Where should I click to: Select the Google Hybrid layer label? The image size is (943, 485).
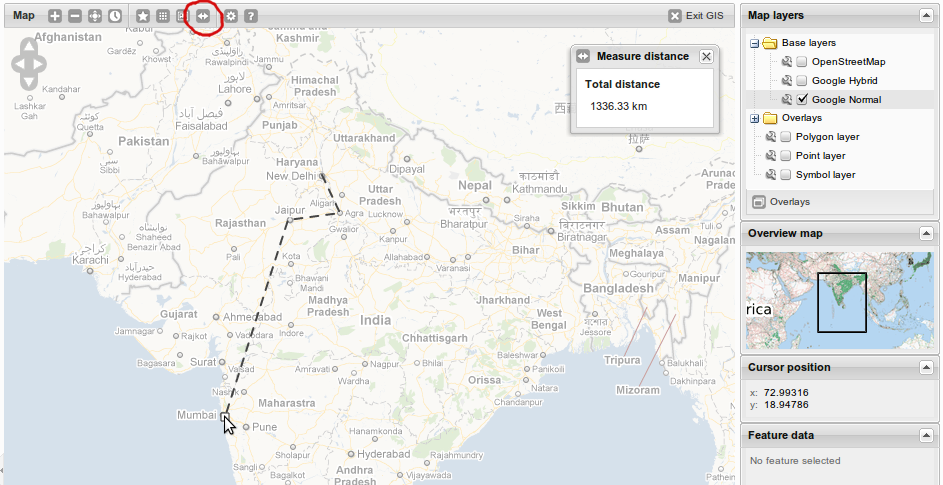pos(844,81)
